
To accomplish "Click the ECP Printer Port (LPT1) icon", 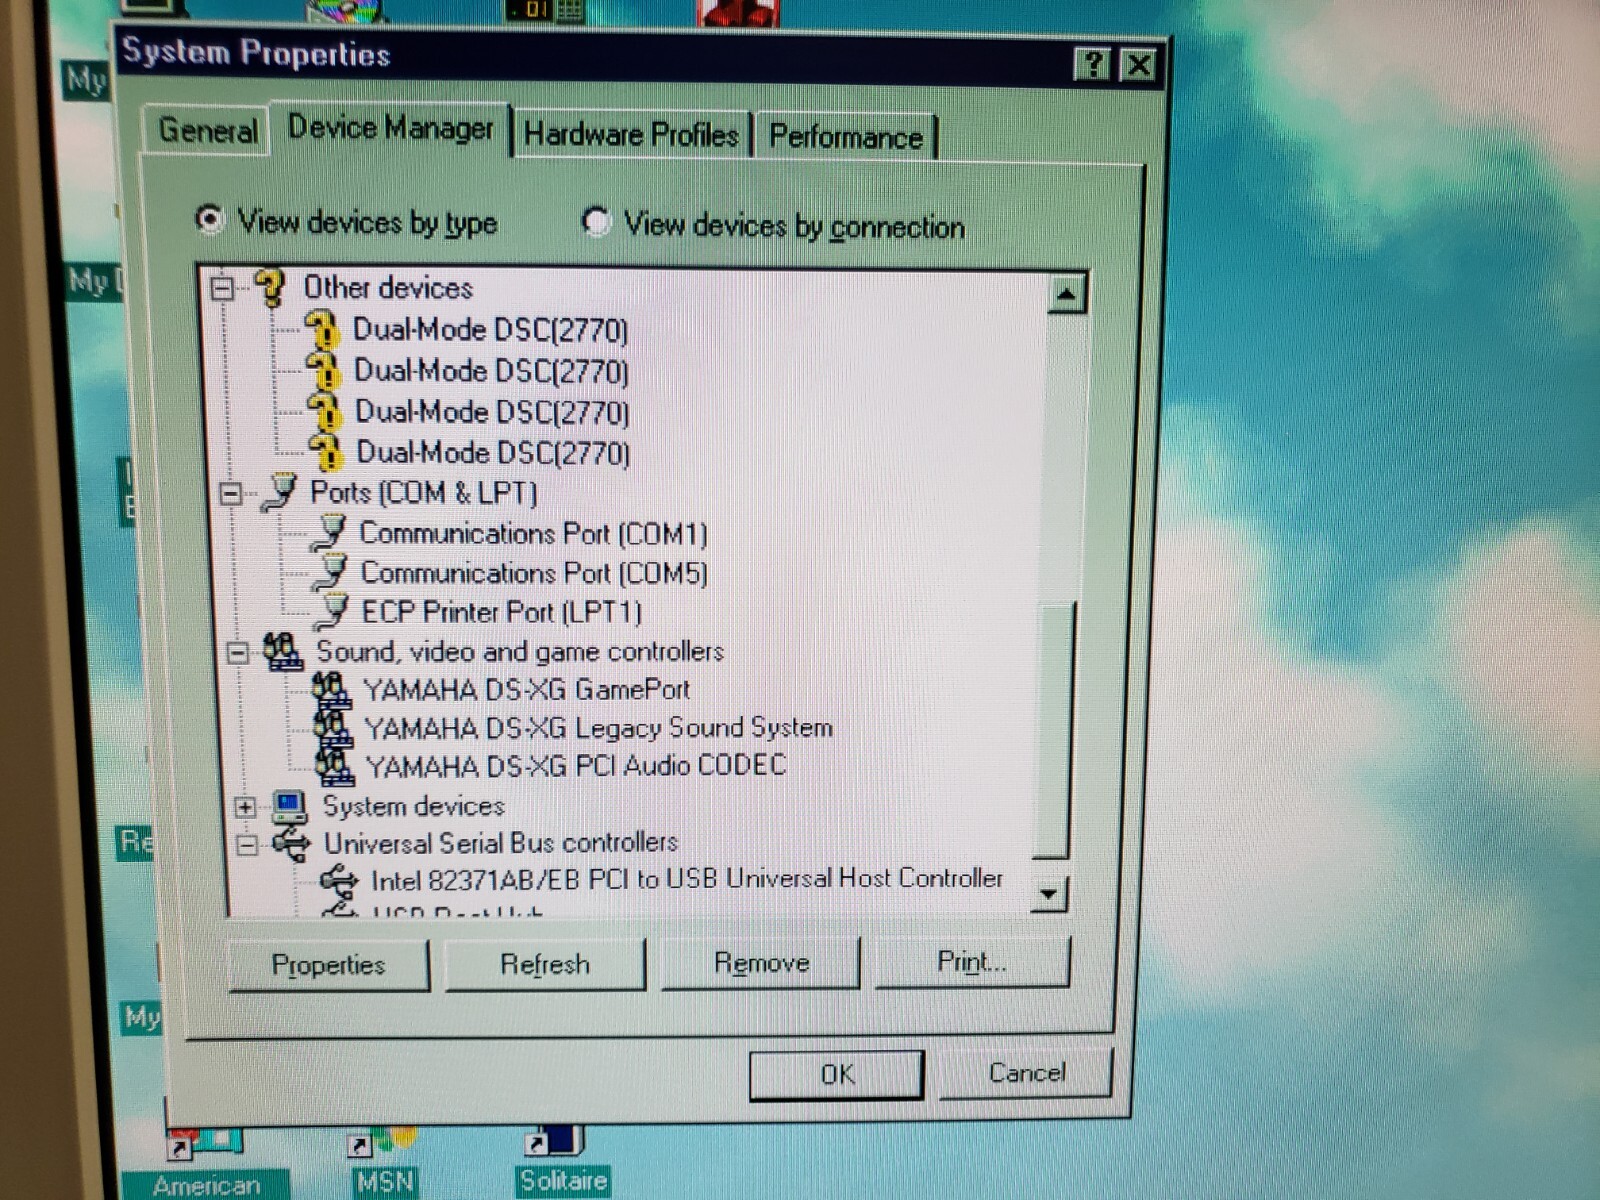I will 331,611.
